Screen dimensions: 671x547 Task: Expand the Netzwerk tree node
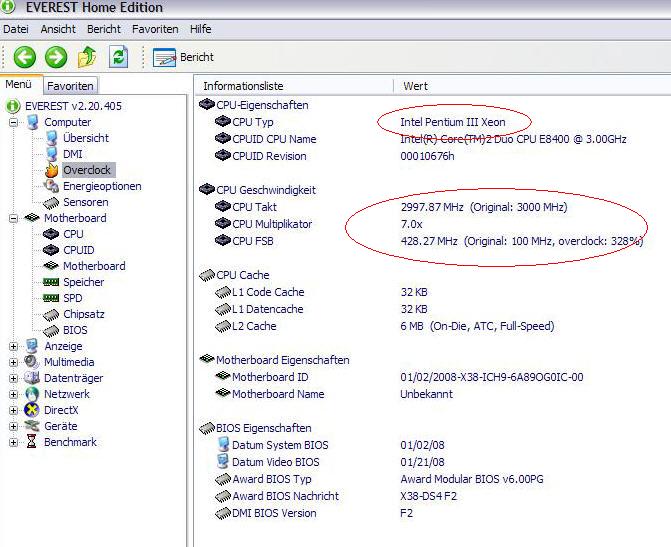pos(13,394)
